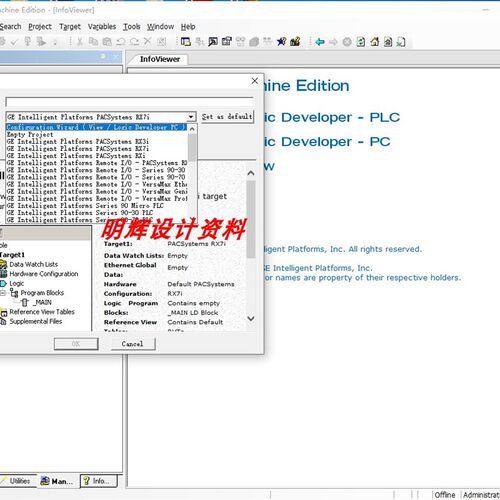Open the Navigator window toolbar icon

(185, 42)
